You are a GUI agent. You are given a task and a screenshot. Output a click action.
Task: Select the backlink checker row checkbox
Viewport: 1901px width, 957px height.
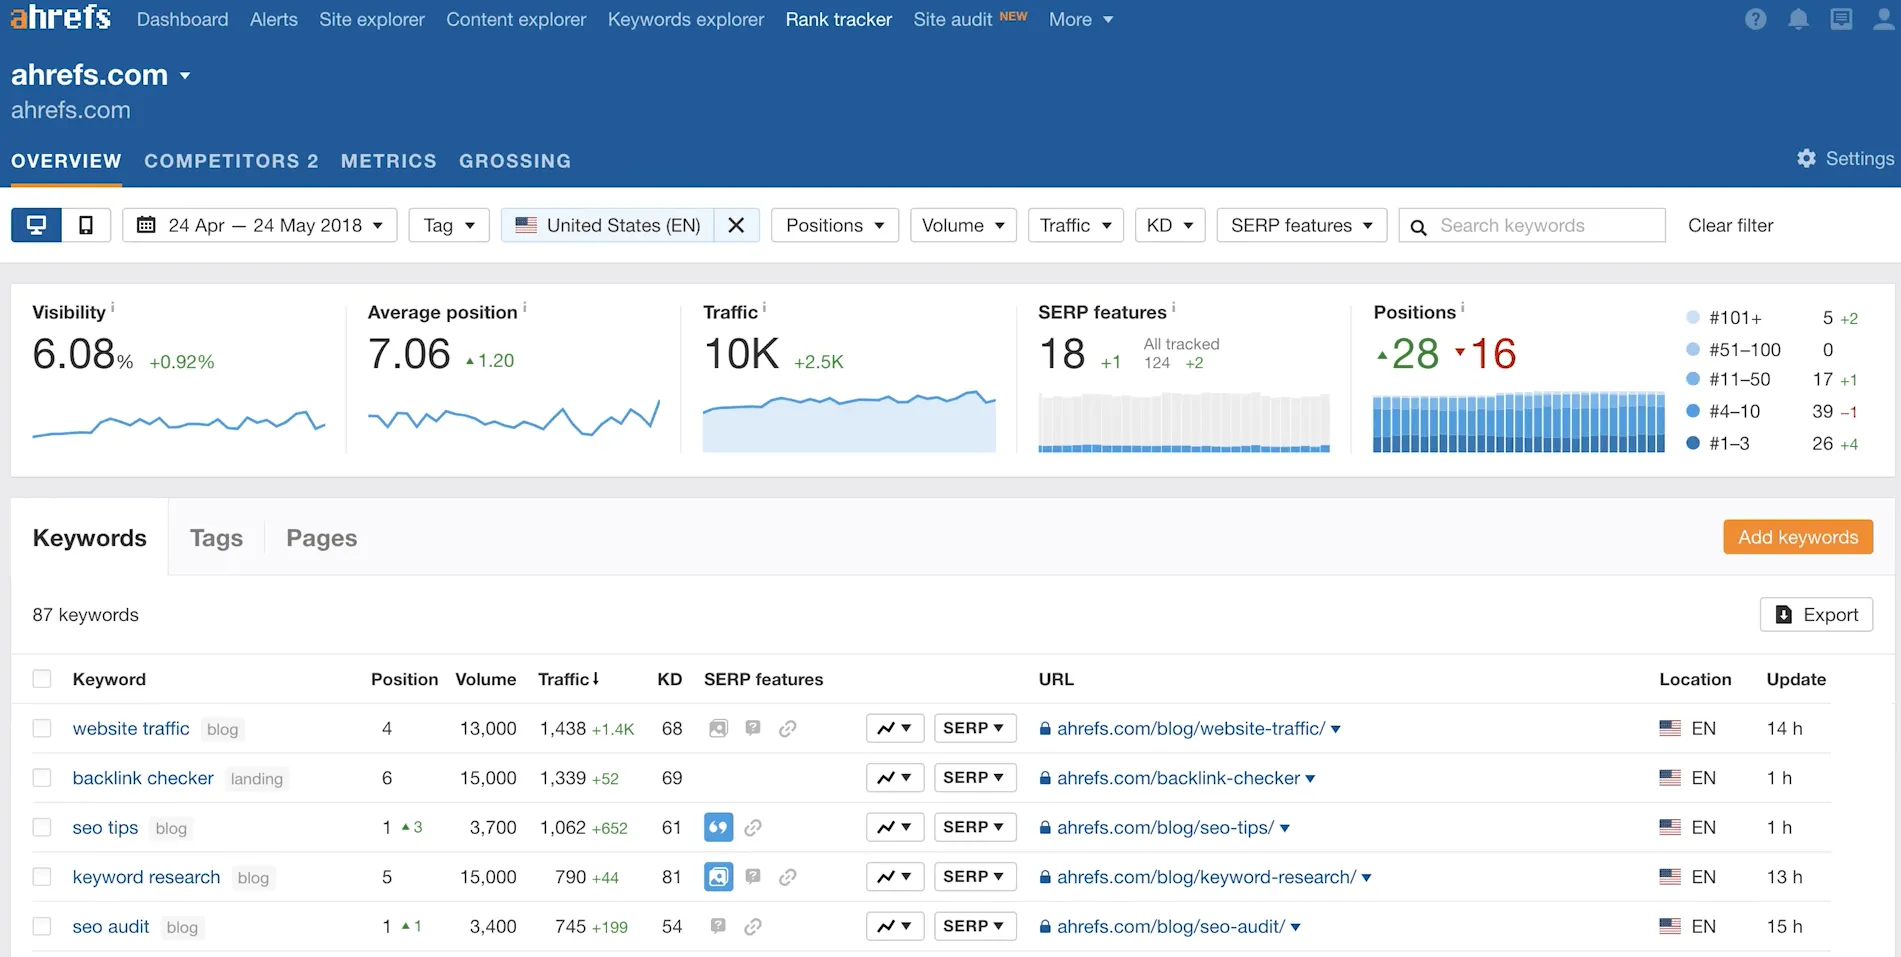pyautogui.click(x=42, y=778)
